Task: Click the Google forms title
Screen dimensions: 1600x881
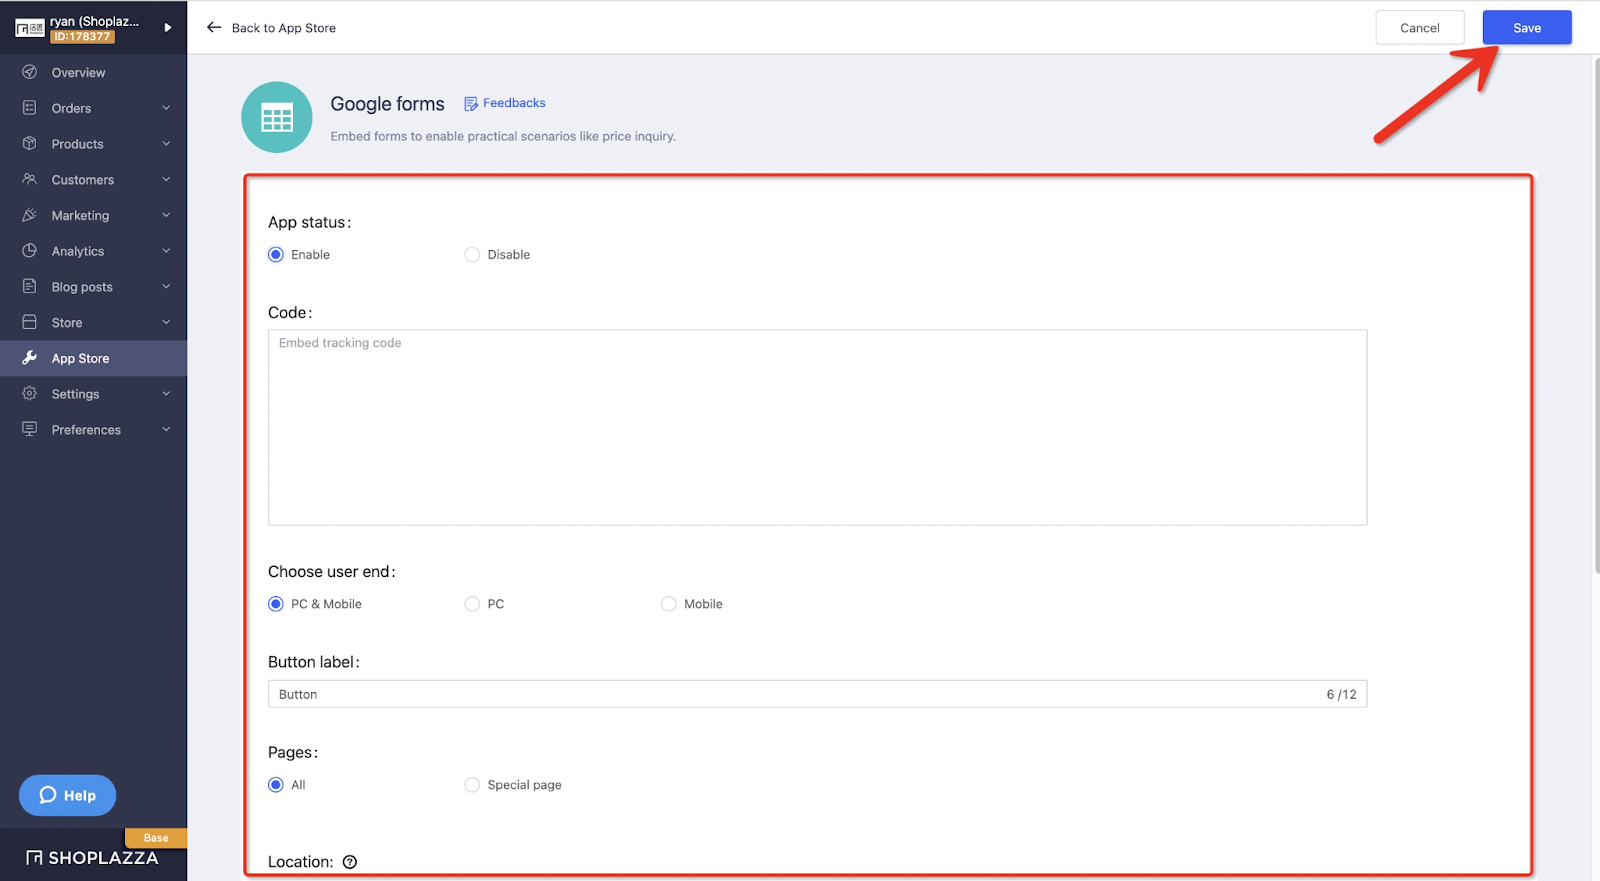Action: point(387,104)
